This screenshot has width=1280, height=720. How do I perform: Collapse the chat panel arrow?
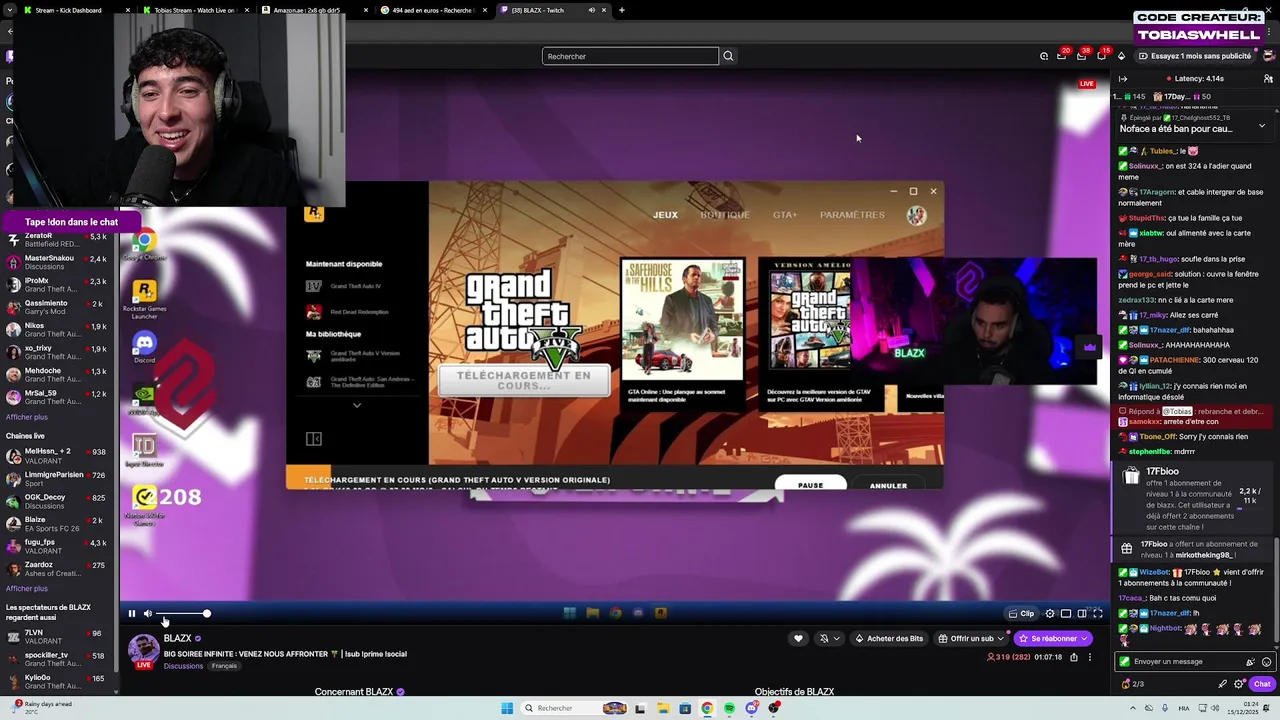[x=1123, y=78]
